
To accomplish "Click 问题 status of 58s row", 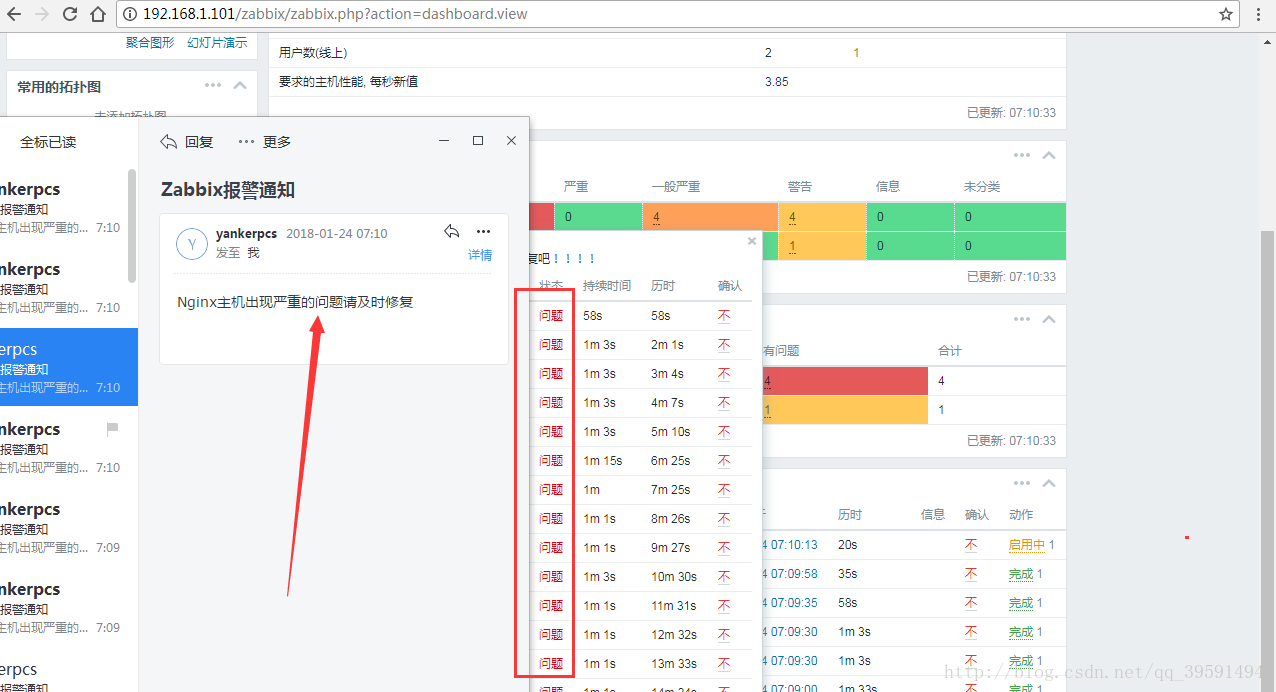I will point(551,315).
